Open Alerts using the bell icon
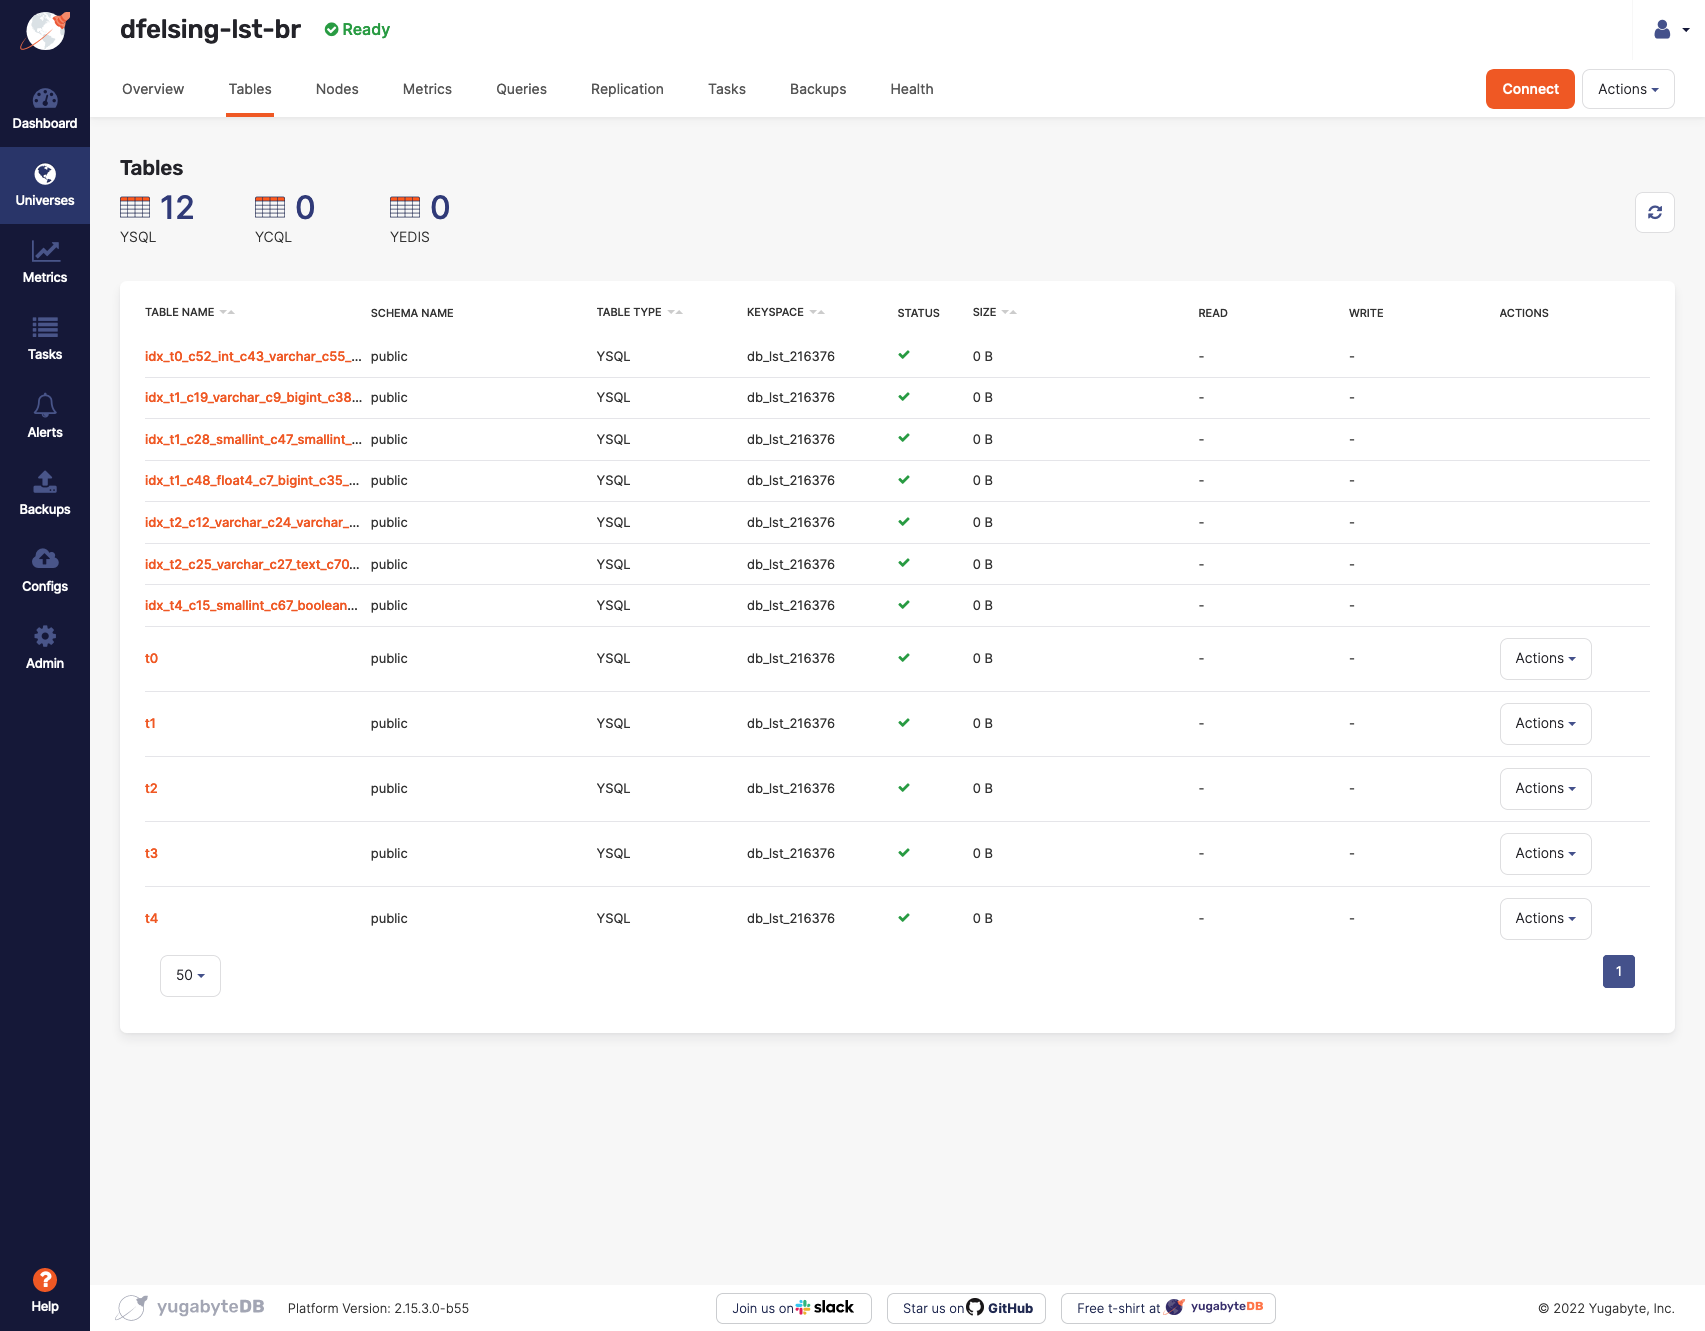This screenshot has height=1331, width=1705. tap(45, 415)
